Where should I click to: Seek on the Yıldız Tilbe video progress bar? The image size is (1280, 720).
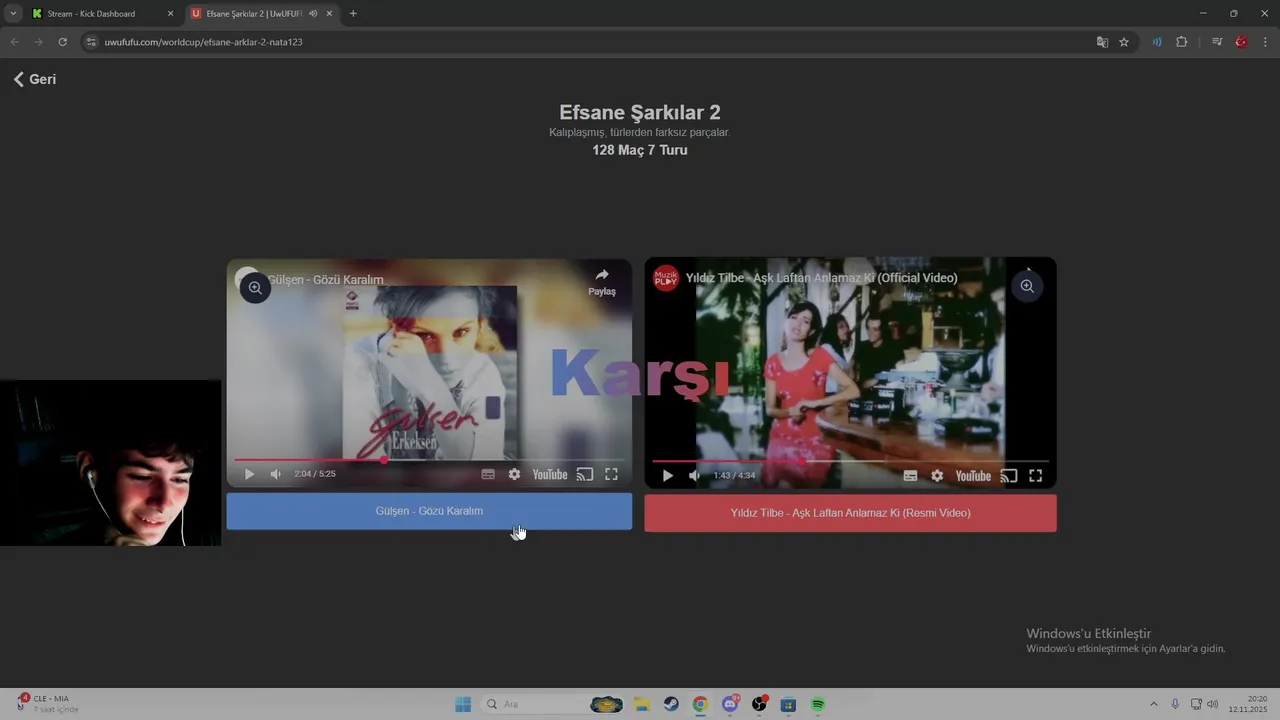click(x=850, y=461)
